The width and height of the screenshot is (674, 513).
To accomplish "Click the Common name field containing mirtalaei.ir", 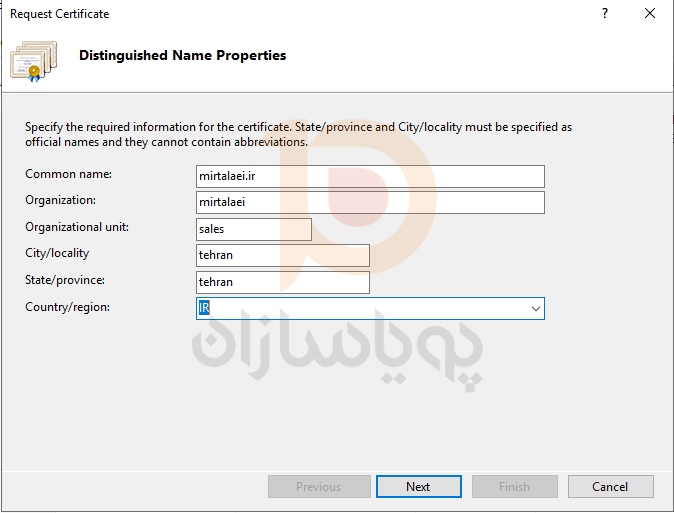I will 370,176.
